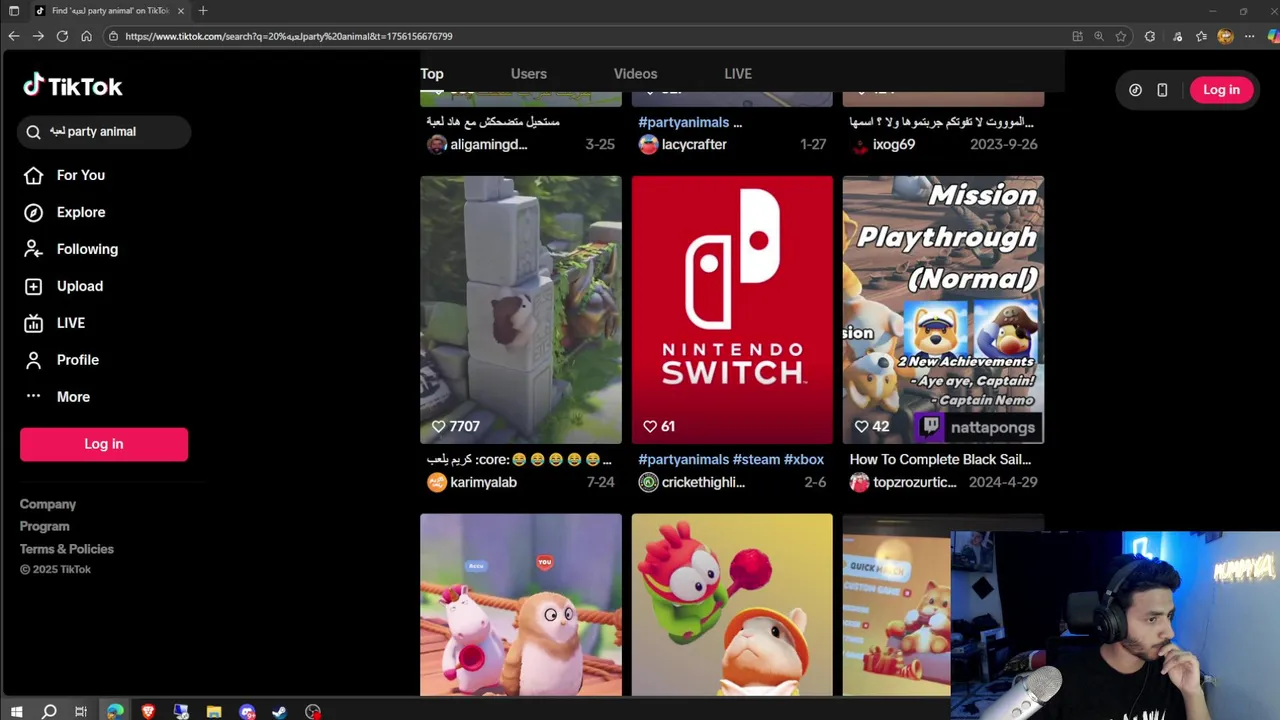Open the aligamingd... username link
This screenshot has width=1280, height=720.
488,144
